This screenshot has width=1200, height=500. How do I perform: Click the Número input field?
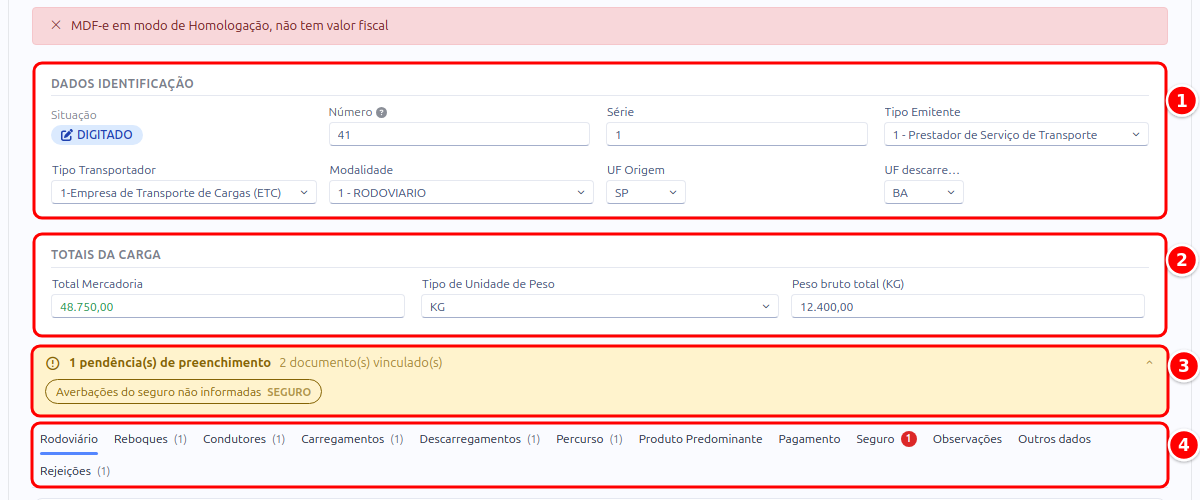460,135
